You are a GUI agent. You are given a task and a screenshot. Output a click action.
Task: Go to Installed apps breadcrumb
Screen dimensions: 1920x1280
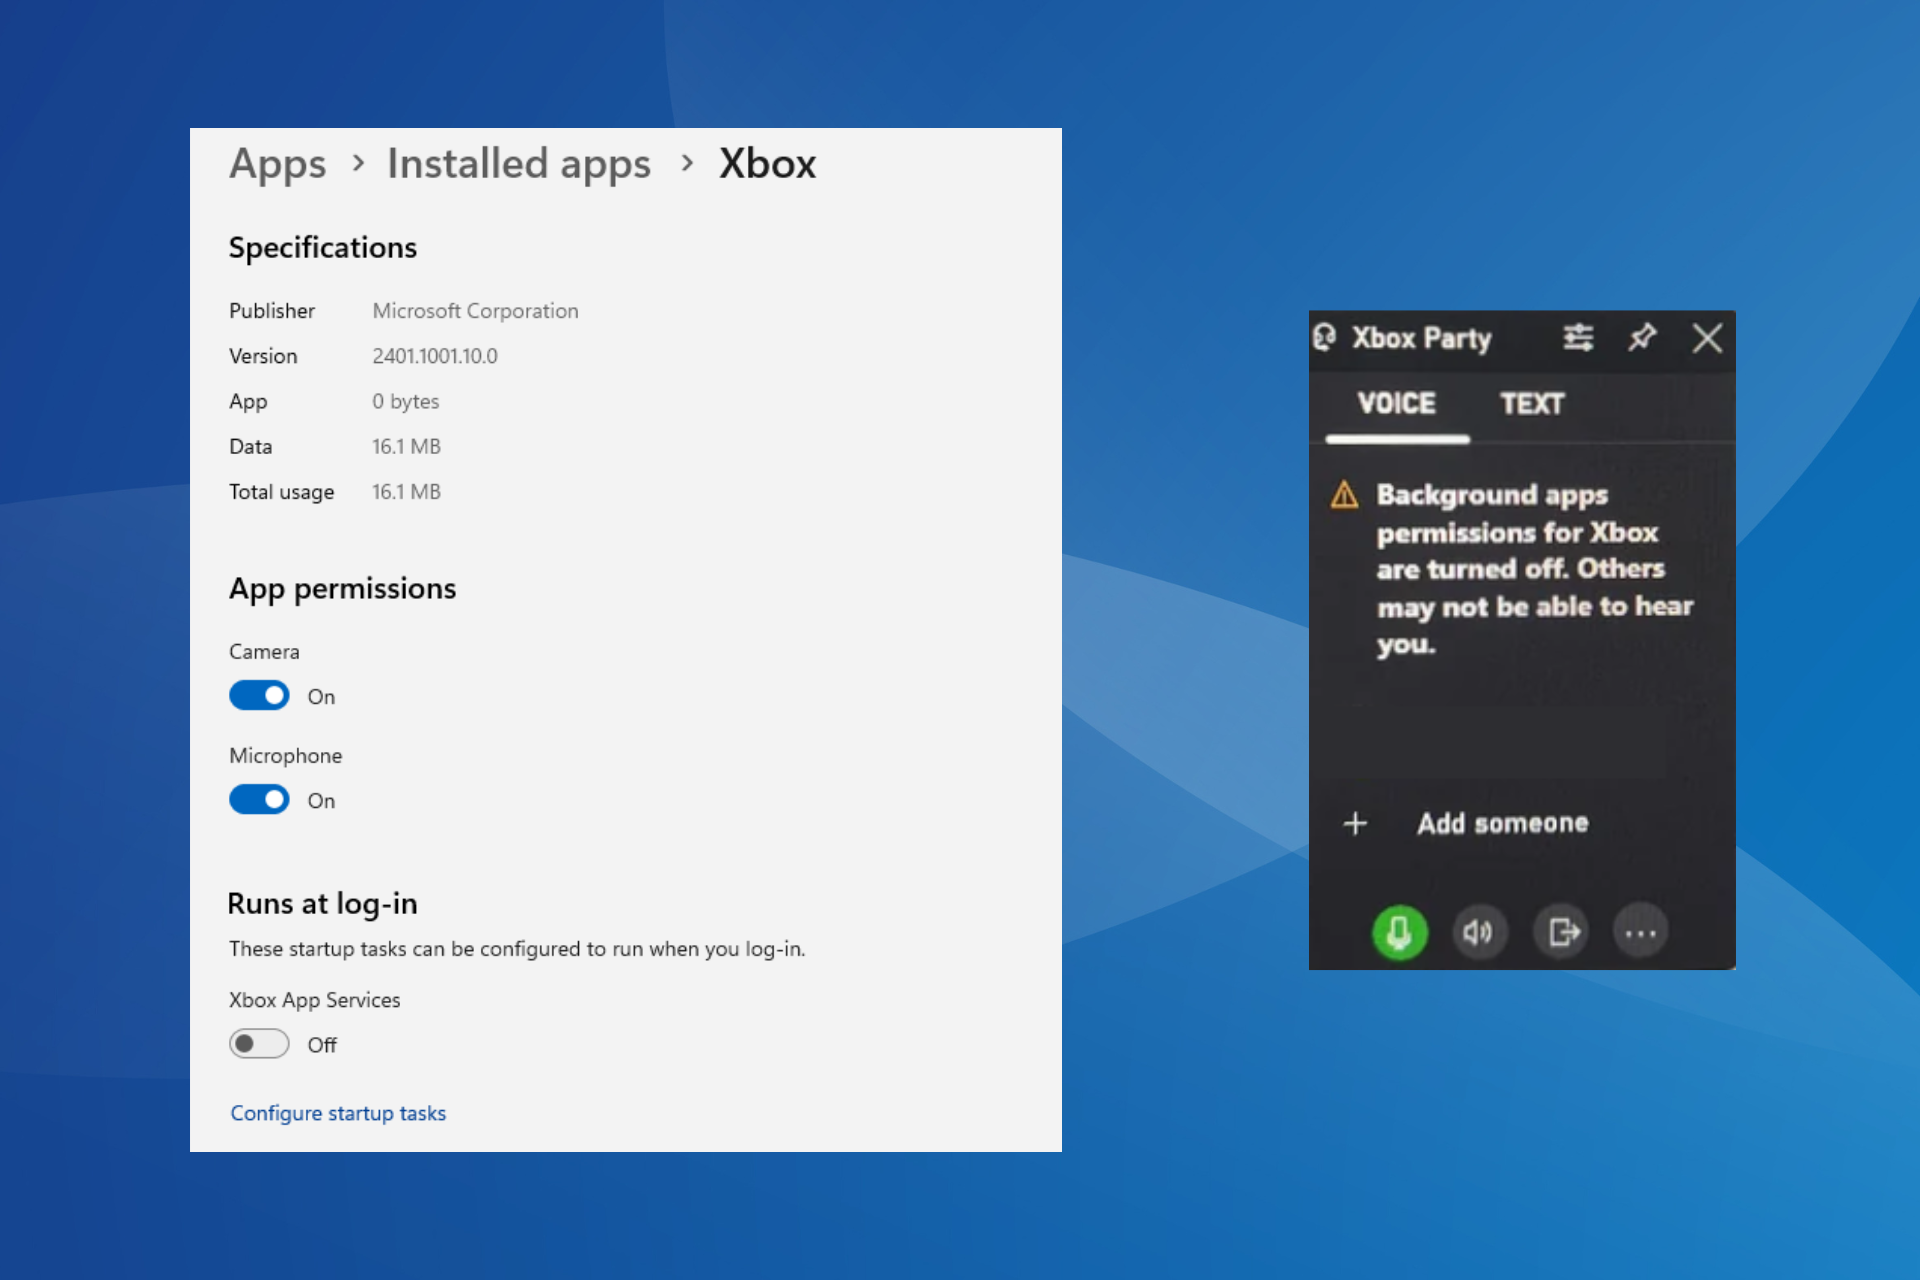coord(519,163)
